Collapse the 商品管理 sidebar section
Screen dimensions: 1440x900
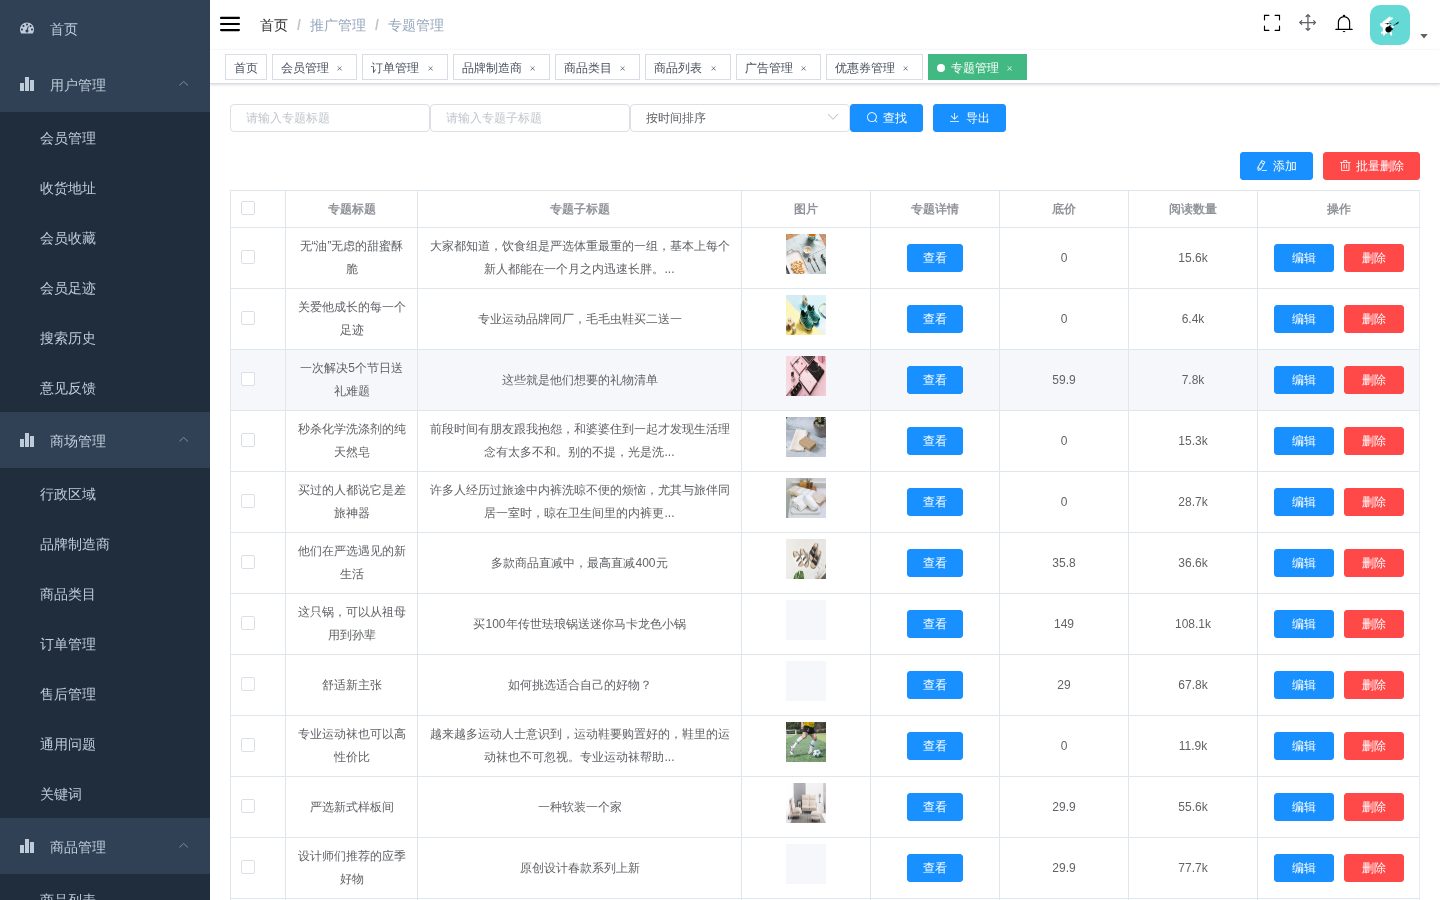tap(183, 846)
